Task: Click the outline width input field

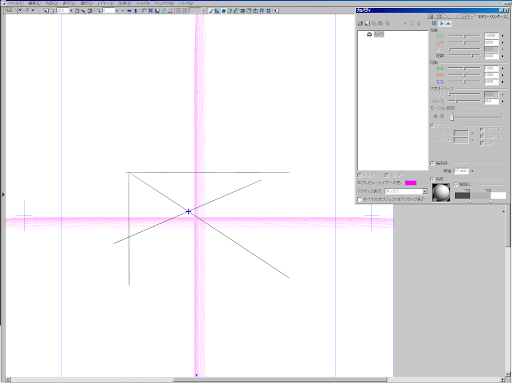Action: [461, 171]
